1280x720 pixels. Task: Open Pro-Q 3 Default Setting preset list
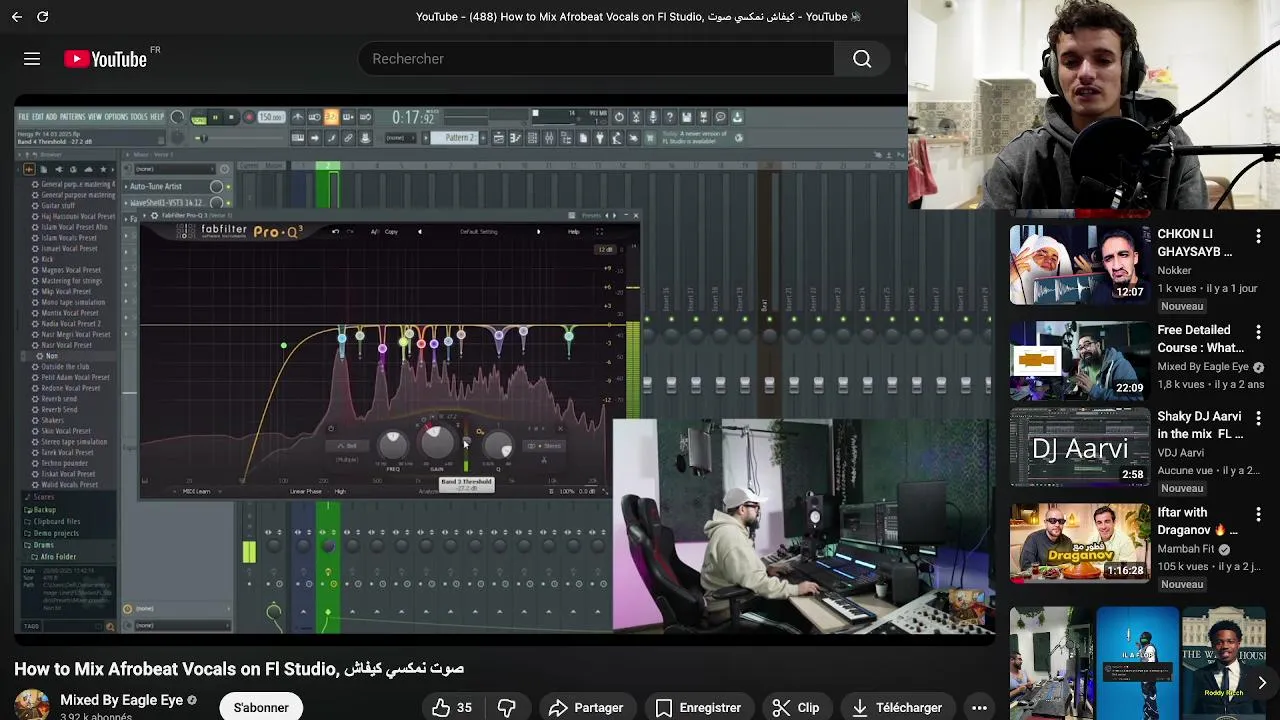click(479, 231)
